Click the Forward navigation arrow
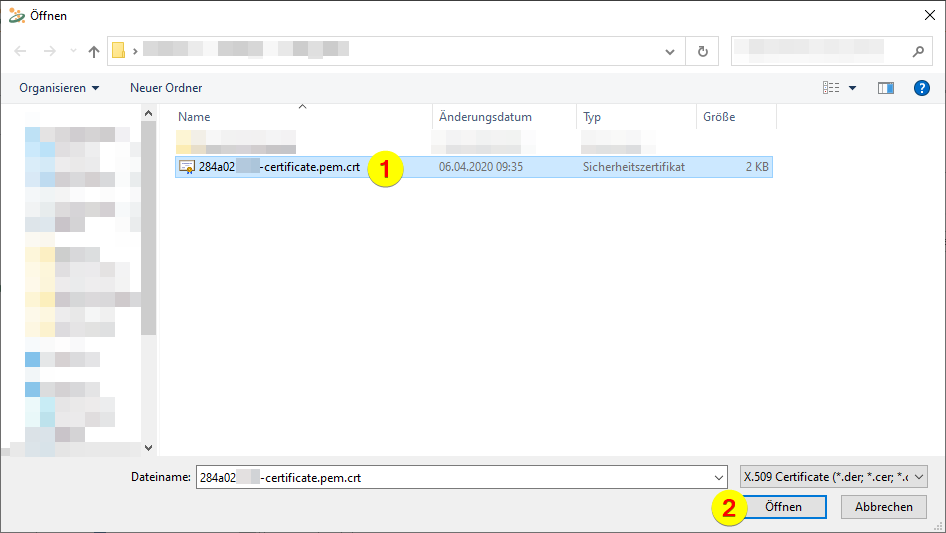 pyautogui.click(x=49, y=51)
